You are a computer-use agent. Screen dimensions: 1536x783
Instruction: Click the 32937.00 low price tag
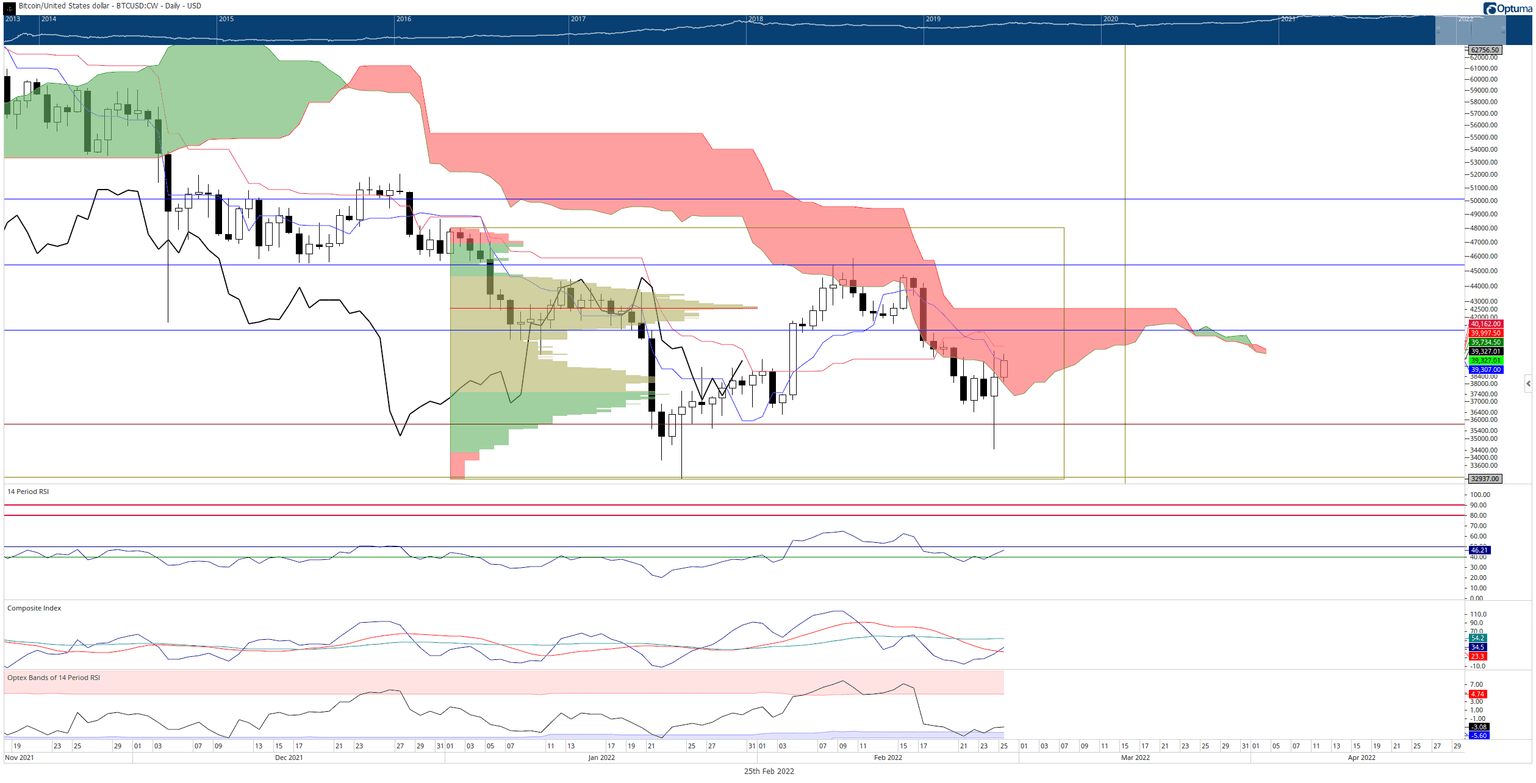[x=1484, y=479]
